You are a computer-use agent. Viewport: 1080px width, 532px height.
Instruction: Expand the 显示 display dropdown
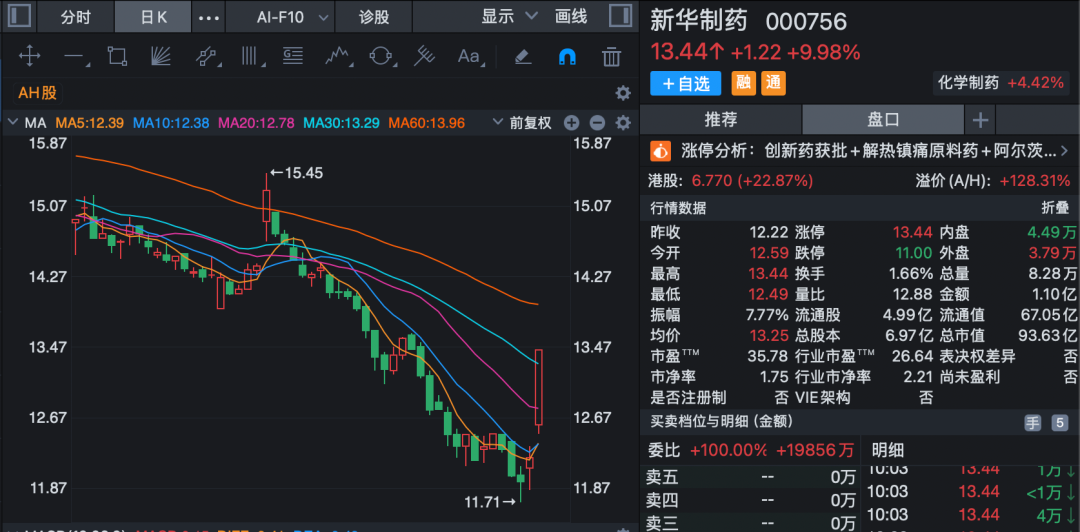tap(509, 17)
